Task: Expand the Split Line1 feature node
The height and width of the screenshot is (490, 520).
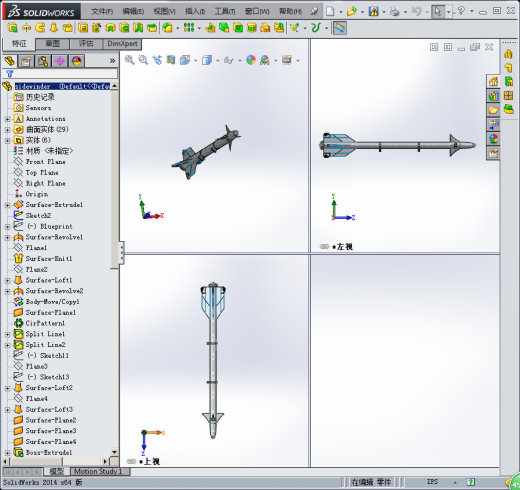Action: click(x=7, y=334)
